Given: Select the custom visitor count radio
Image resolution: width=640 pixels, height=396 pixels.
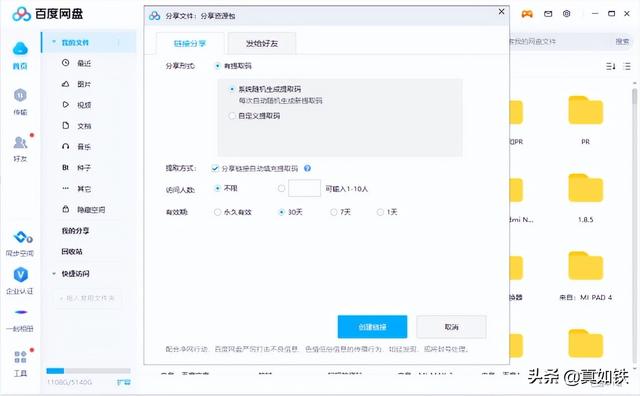Looking at the screenshot, I should point(281,188).
